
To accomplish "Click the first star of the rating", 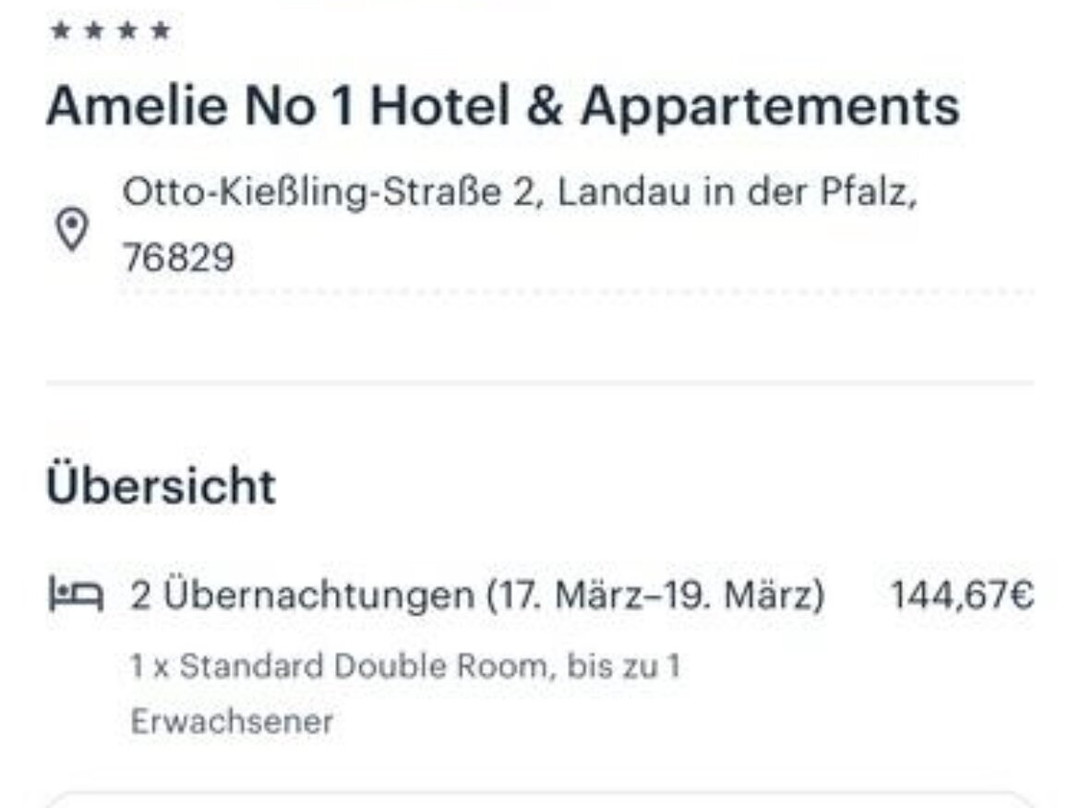I will 60,31.
